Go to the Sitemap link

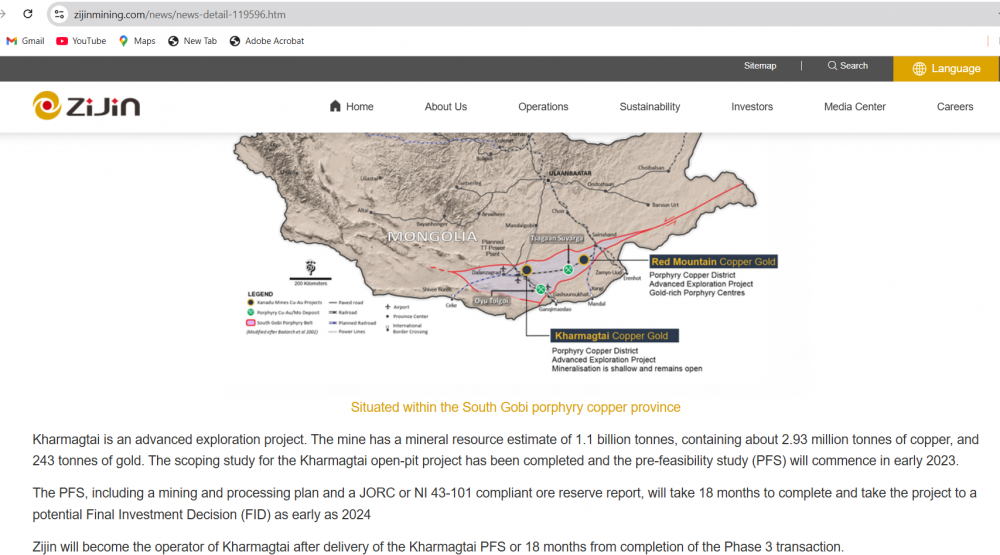pos(760,66)
